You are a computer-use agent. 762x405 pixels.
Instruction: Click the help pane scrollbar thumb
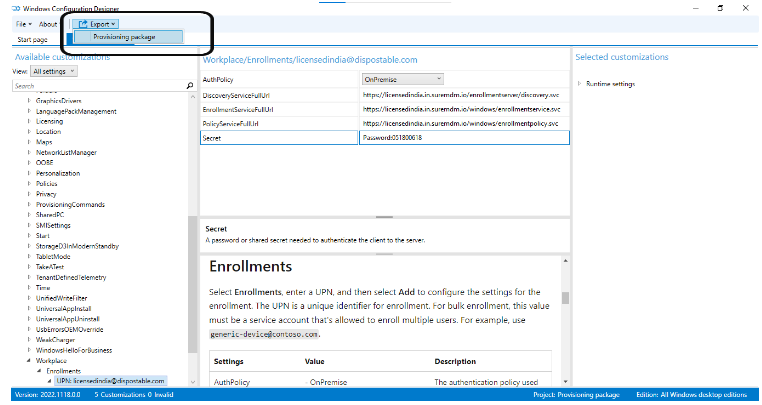coord(565,298)
